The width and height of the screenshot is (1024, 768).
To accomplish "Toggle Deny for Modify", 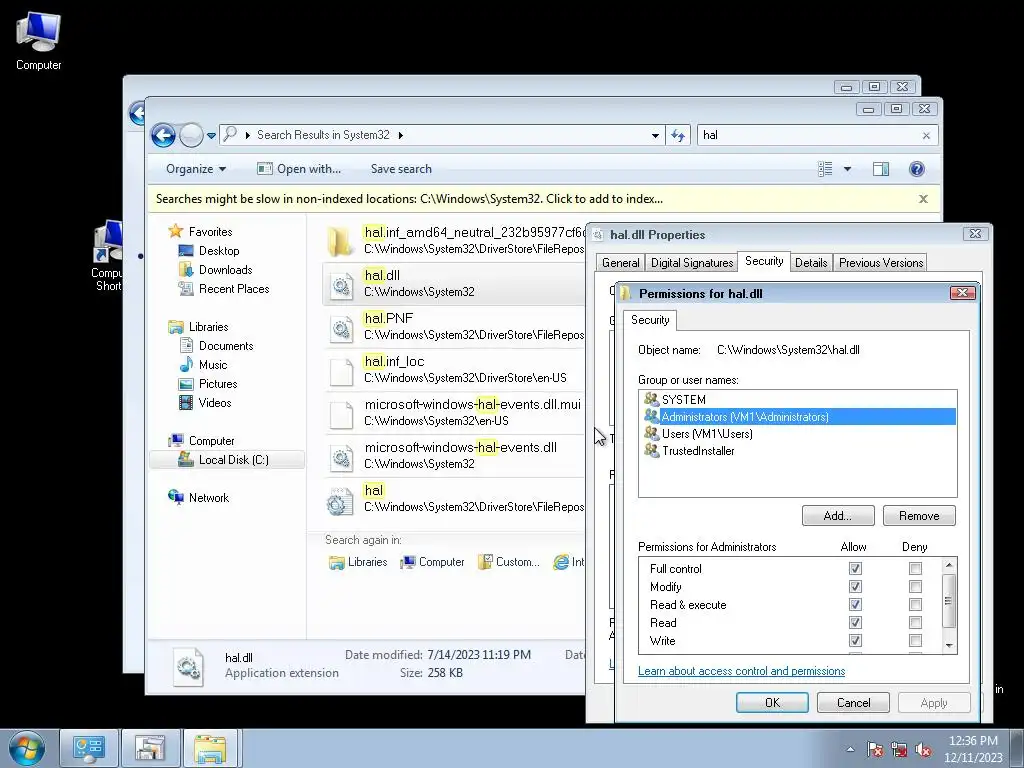I will point(915,586).
